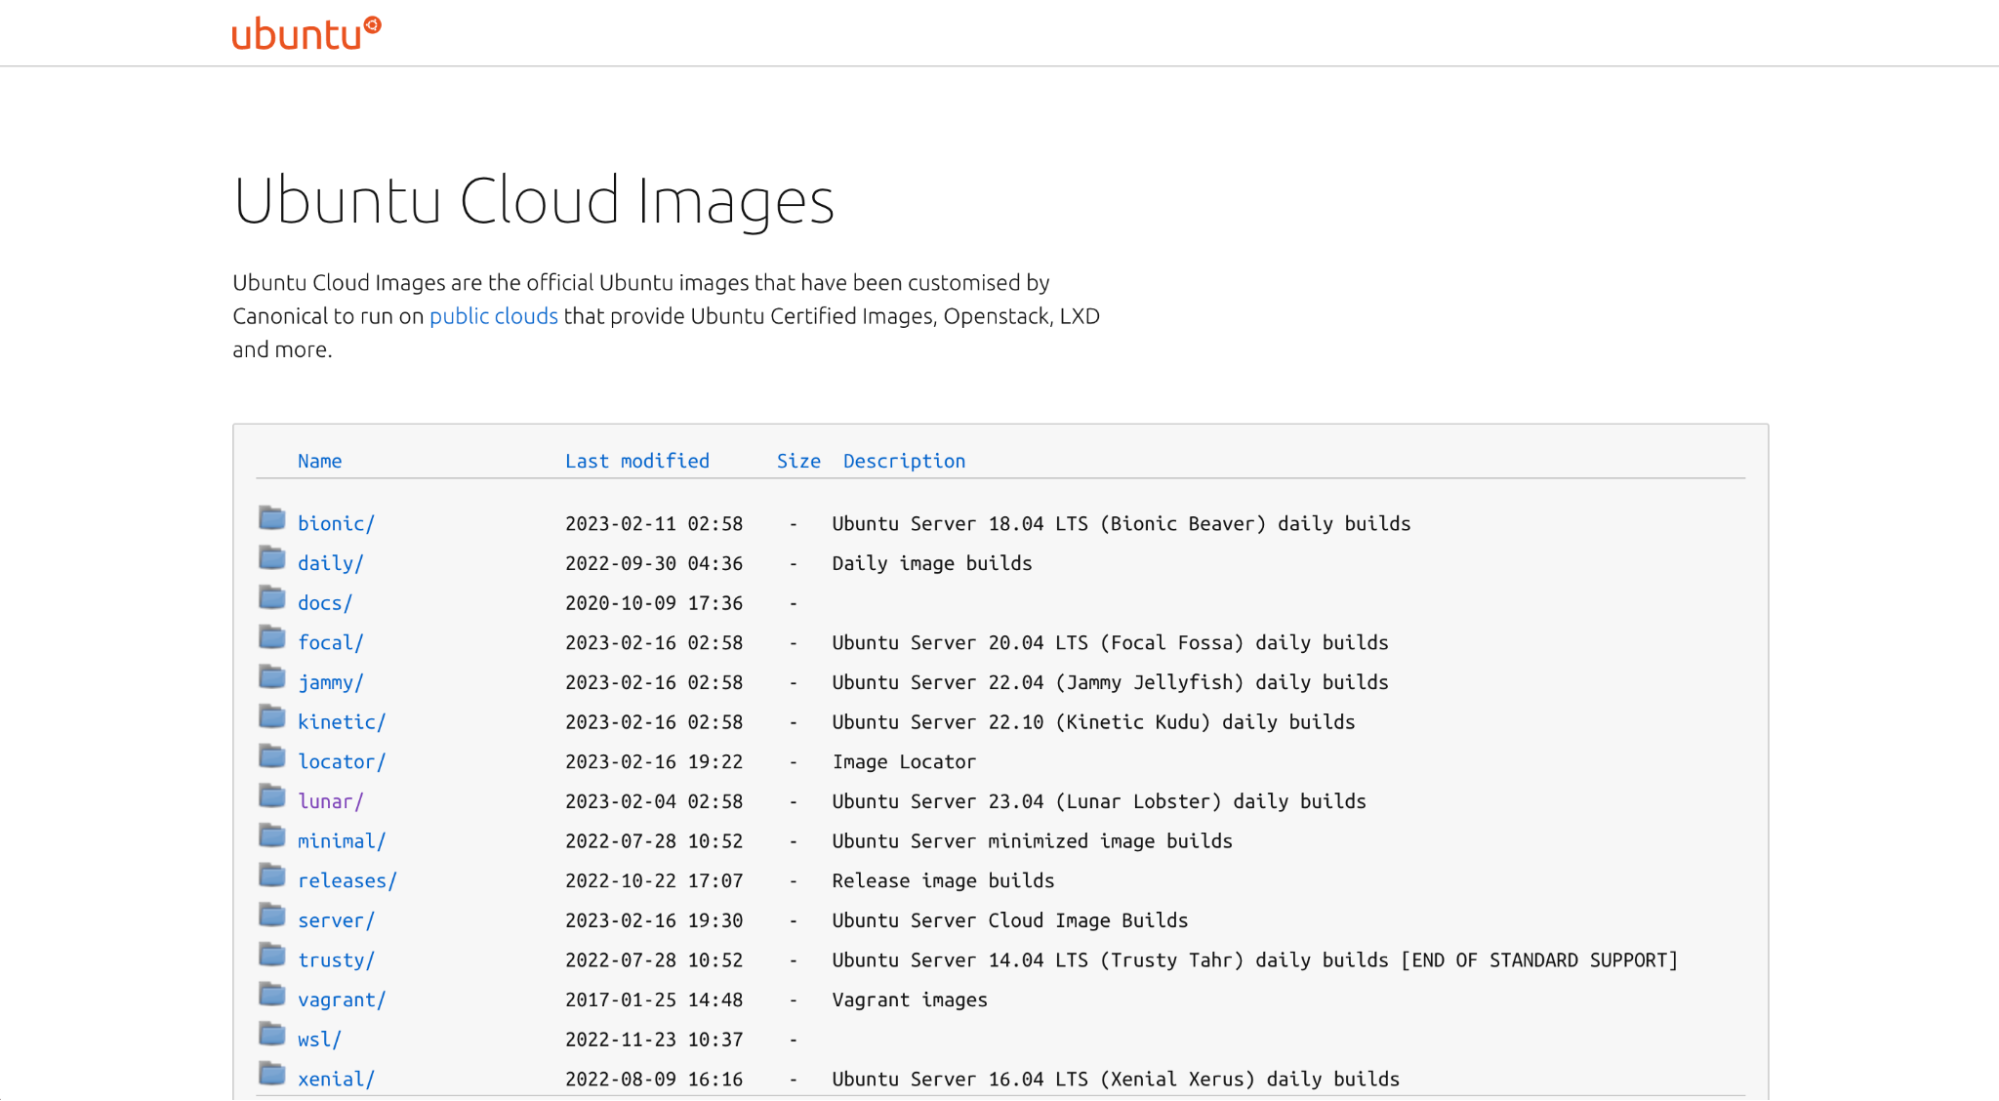Click the folder icon beside locator/
Viewport: 1999px width, 1101px height.
pos(272,756)
